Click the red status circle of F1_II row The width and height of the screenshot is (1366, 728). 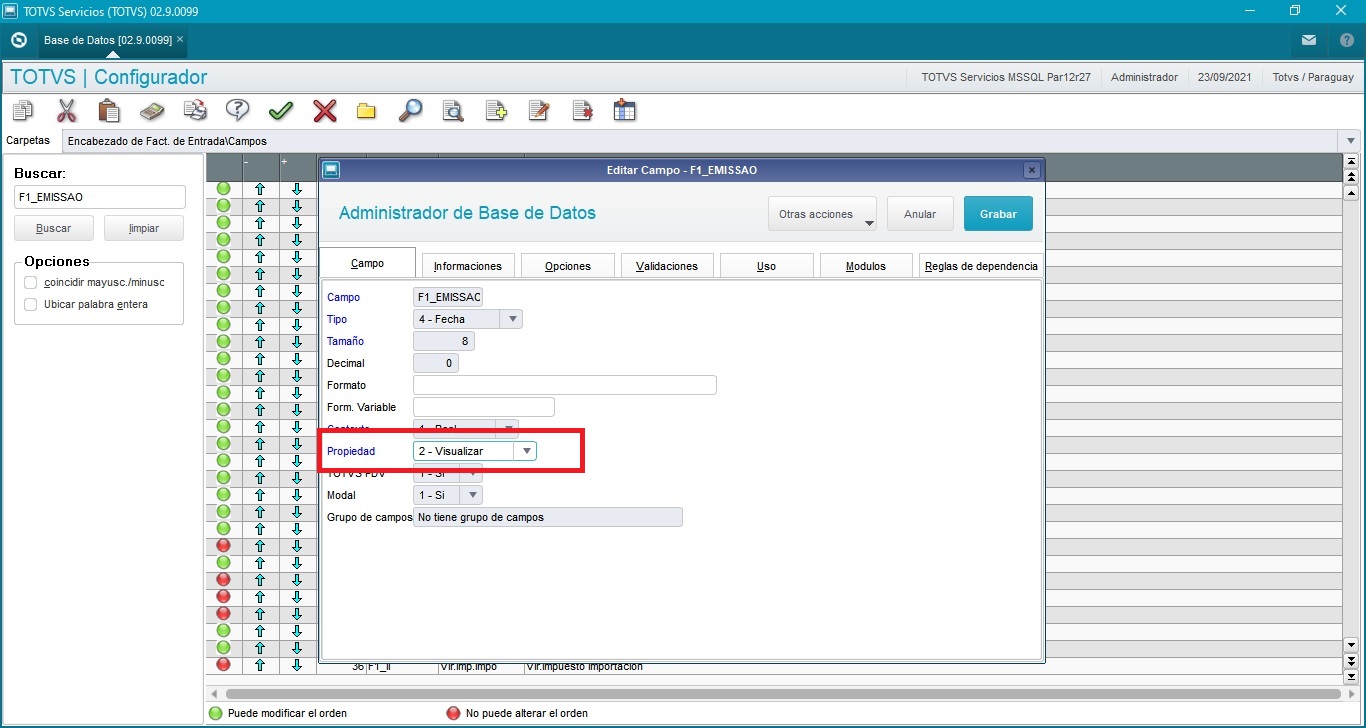point(223,665)
